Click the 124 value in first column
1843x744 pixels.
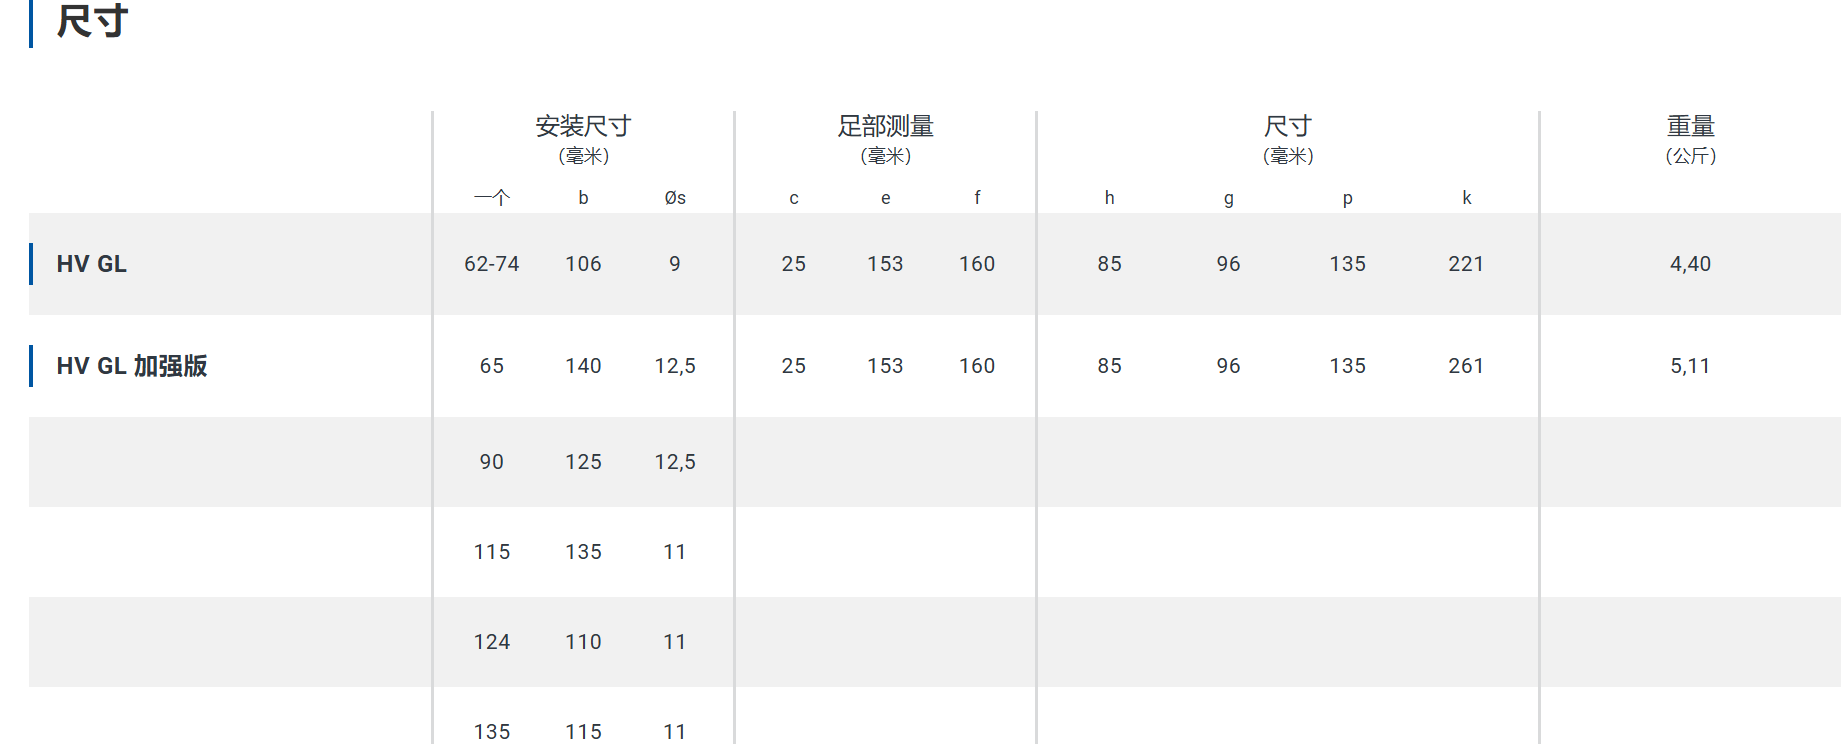[491, 642]
